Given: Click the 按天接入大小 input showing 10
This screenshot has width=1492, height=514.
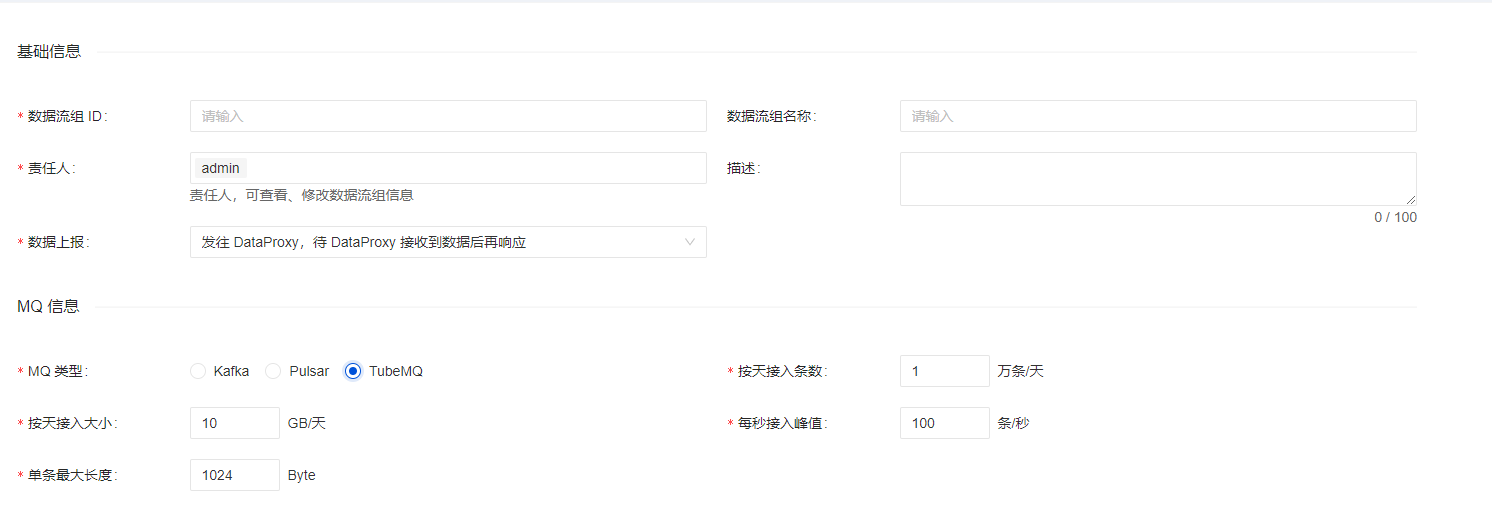Looking at the screenshot, I should tap(234, 423).
